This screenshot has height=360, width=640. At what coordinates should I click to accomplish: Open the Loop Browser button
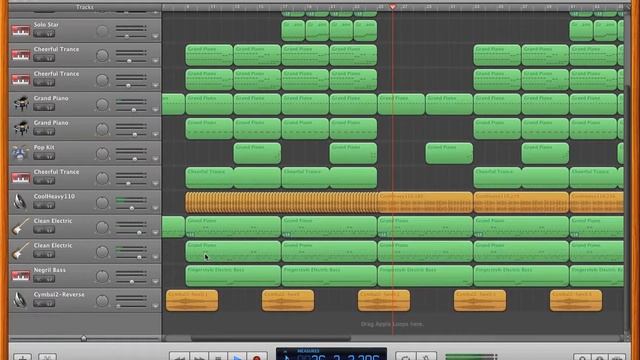pyautogui.click(x=582, y=357)
